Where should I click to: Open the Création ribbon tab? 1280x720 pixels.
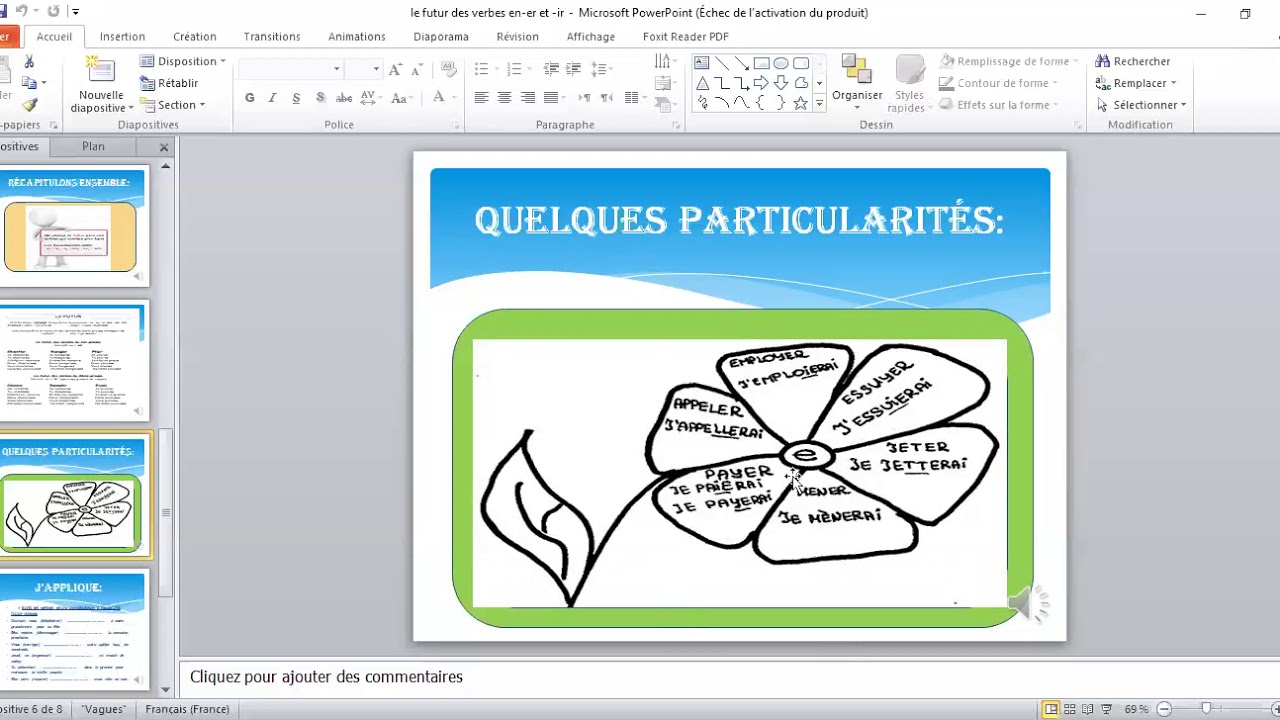(x=195, y=37)
